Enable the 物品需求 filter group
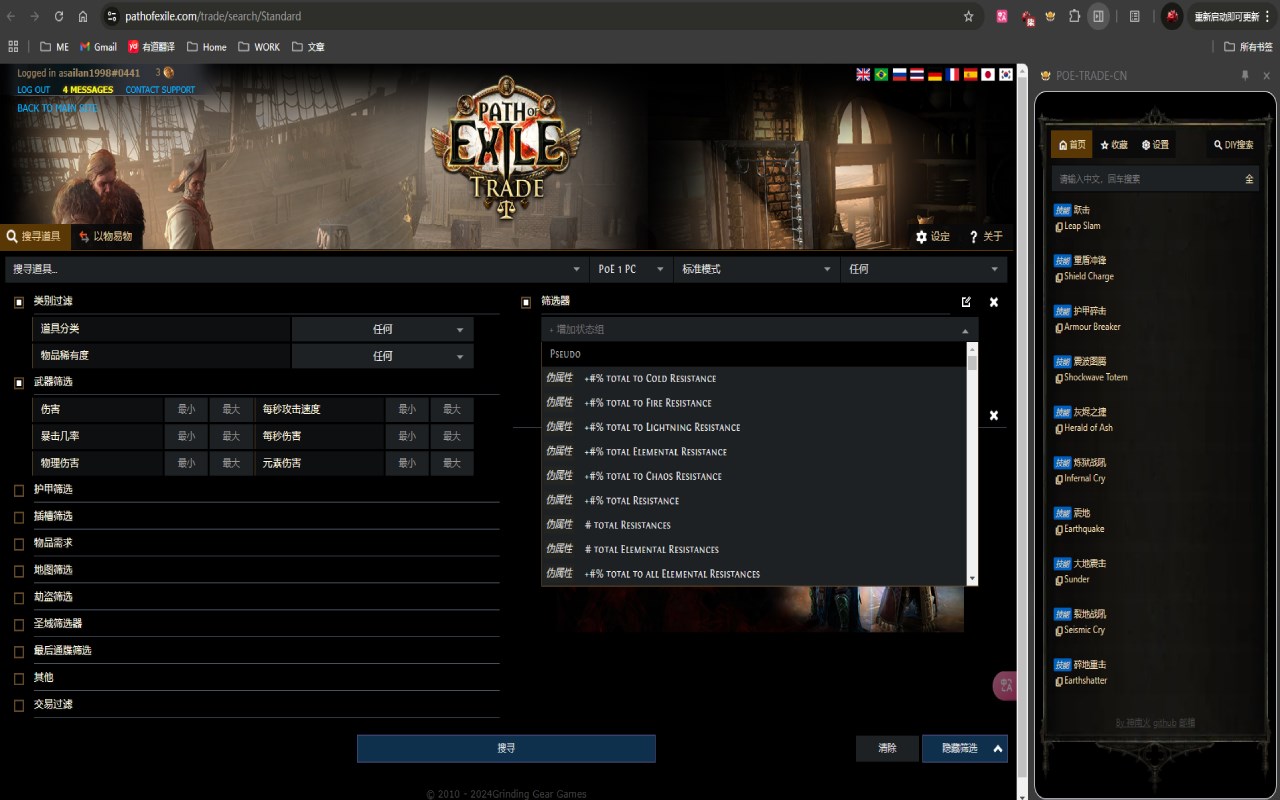This screenshot has width=1280, height=800. pos(19,544)
